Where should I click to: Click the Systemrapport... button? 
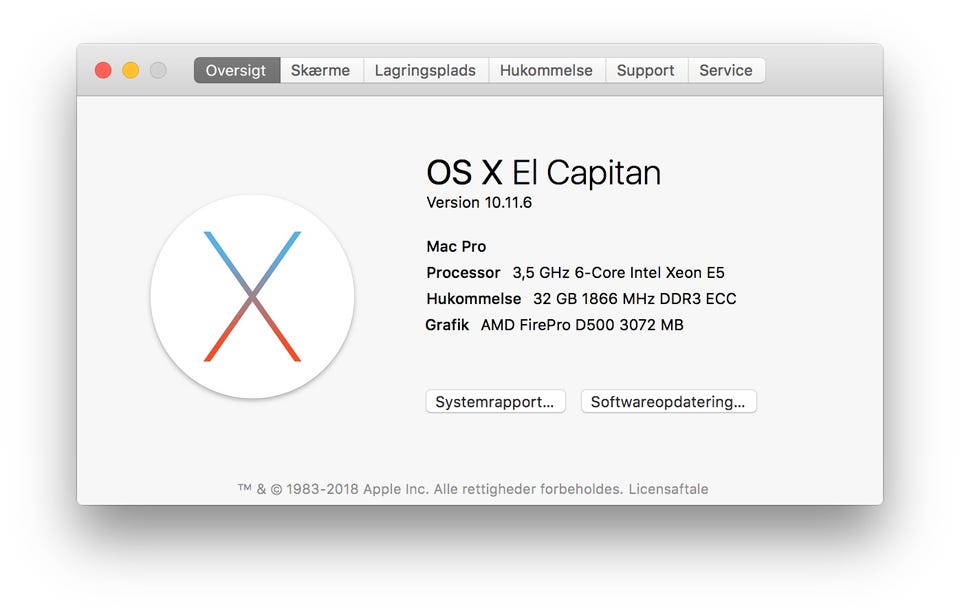[495, 402]
